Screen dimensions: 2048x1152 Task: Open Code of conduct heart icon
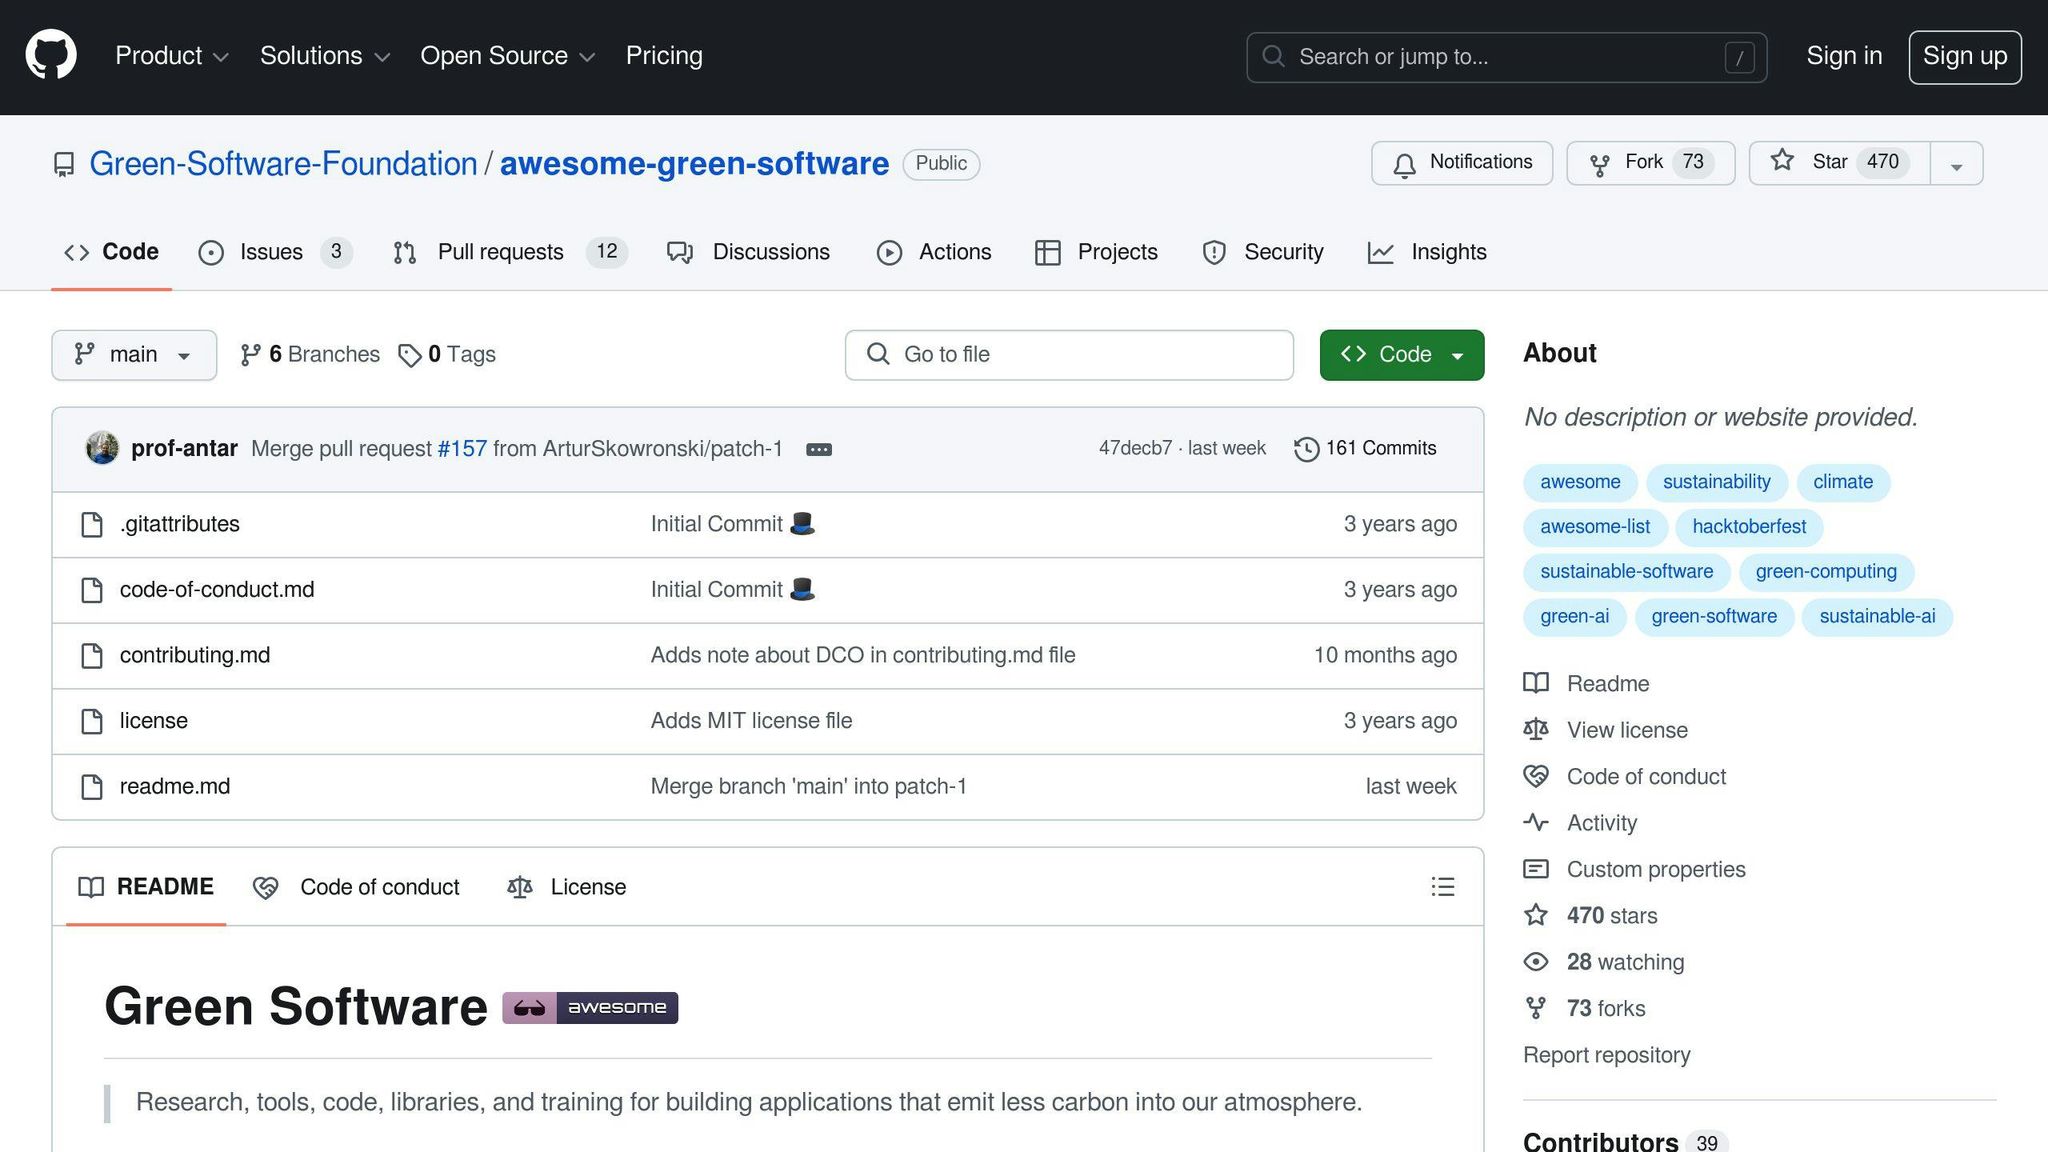(x=1537, y=776)
